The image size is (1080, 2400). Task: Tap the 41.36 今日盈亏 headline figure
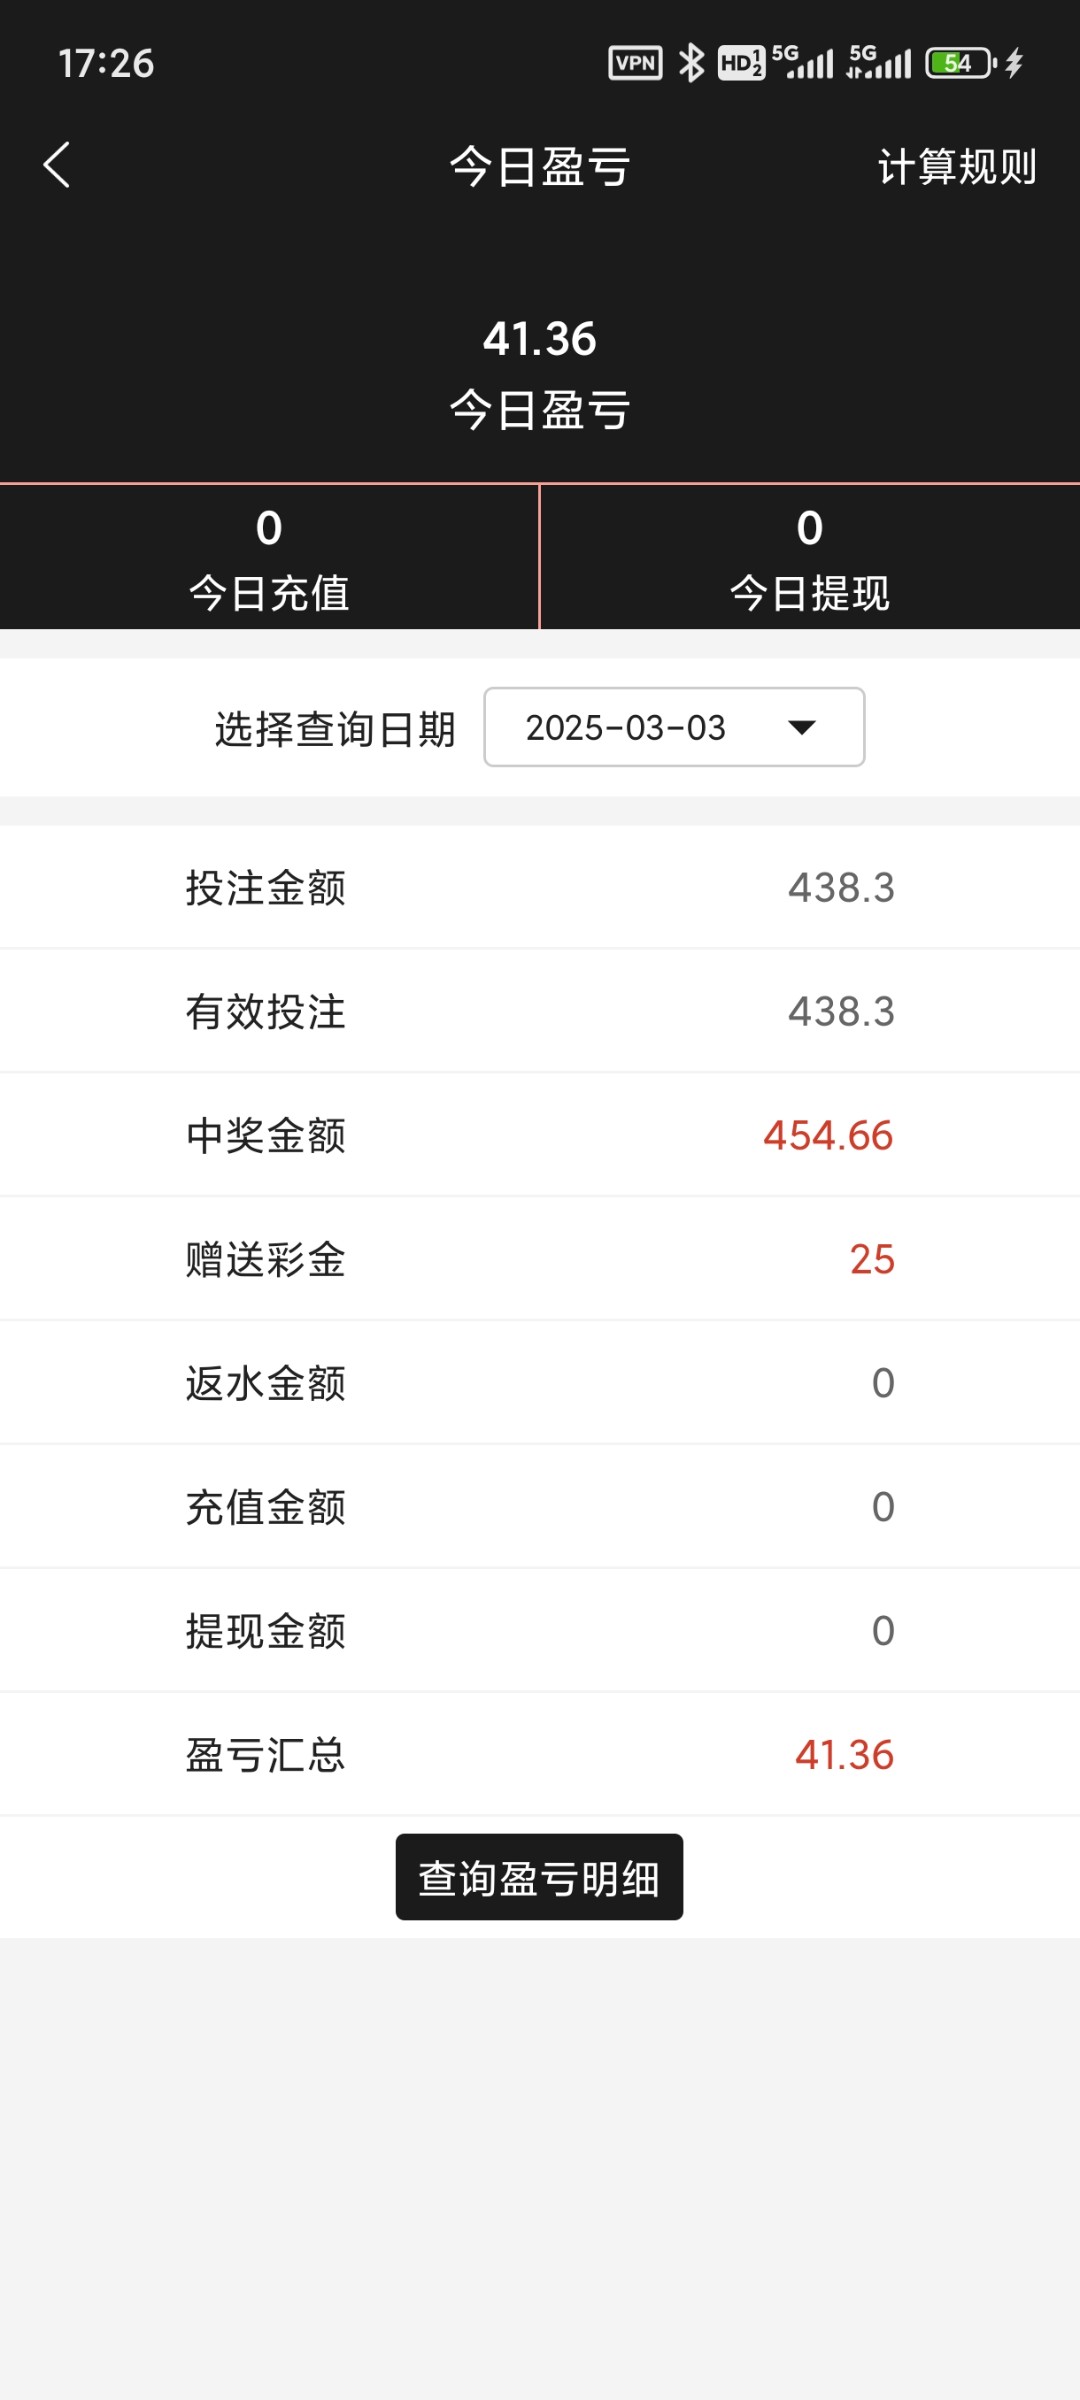[540, 339]
